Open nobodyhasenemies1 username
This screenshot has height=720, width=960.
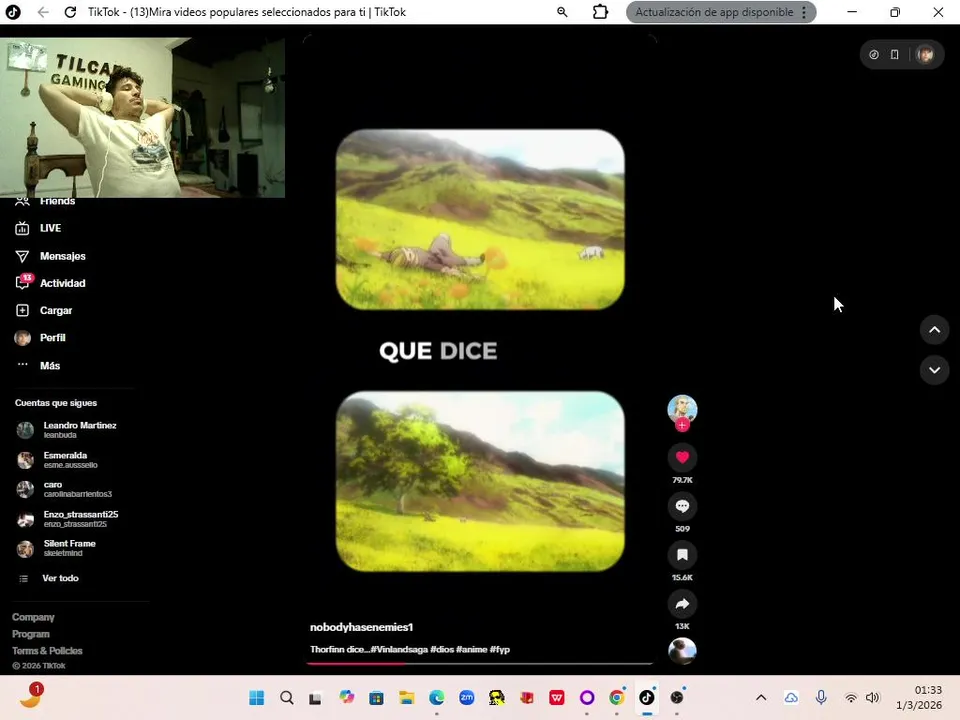pos(361,627)
